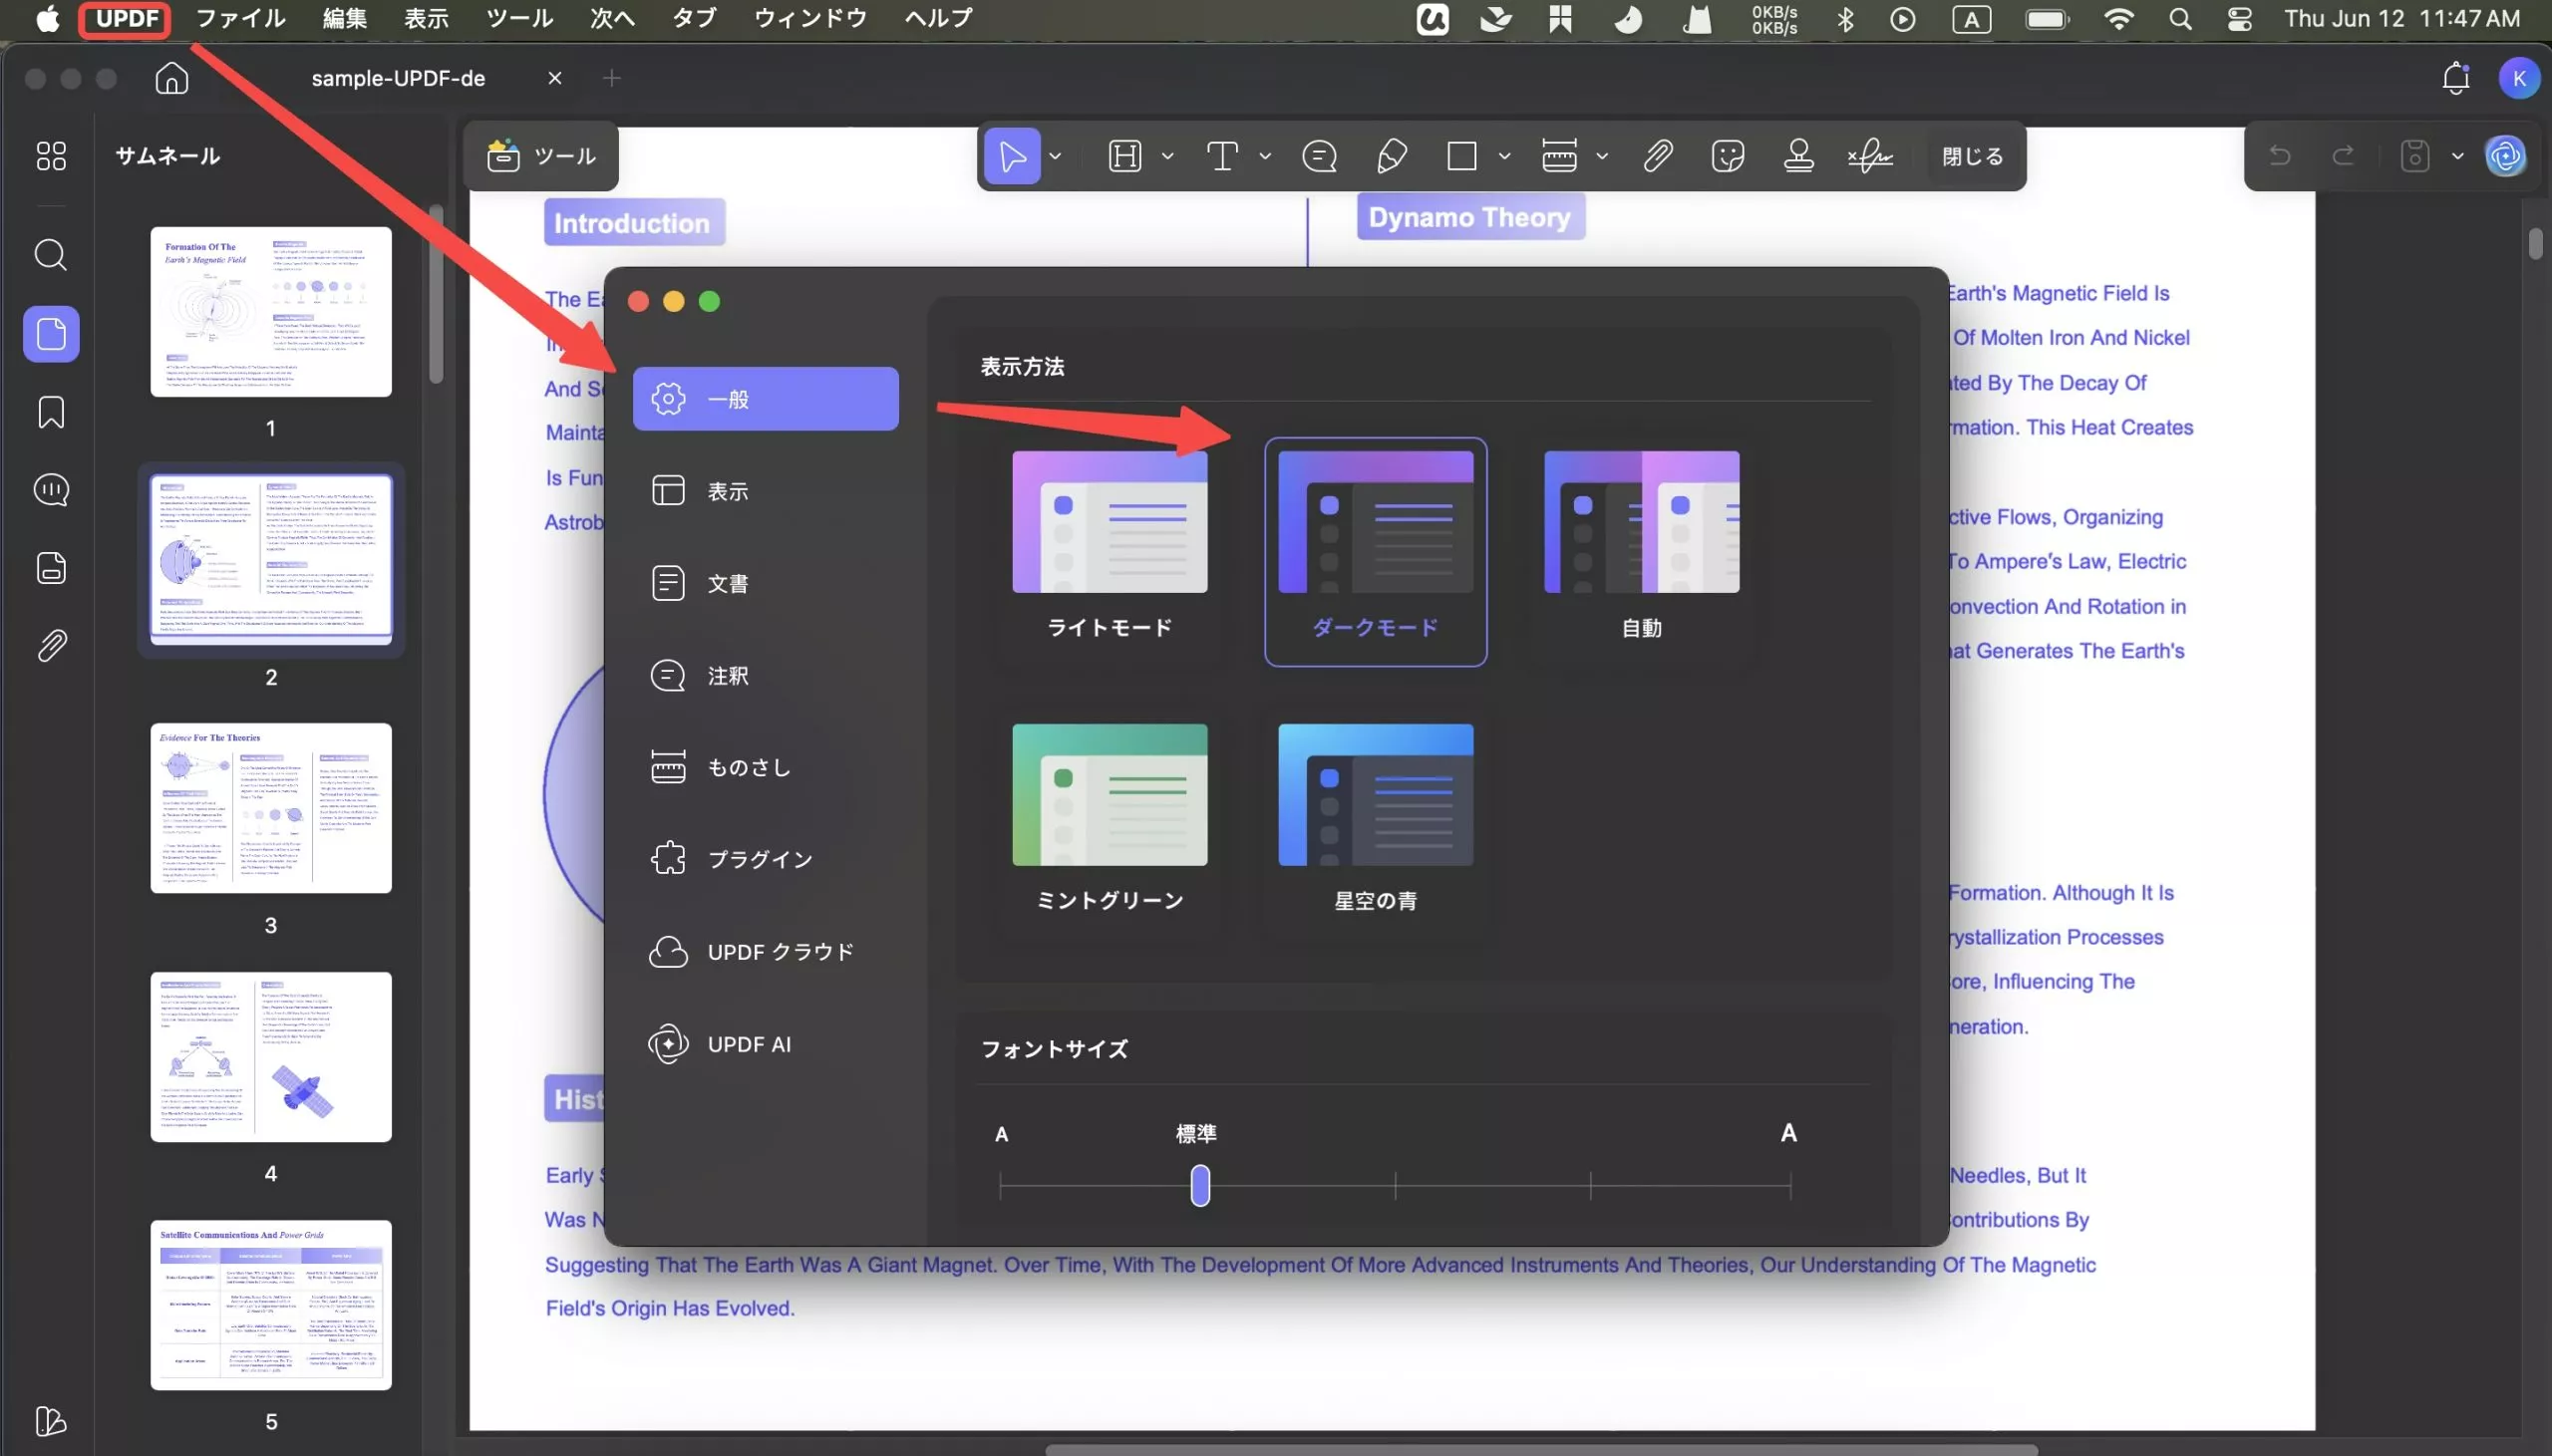
Task: Open page 3 thumbnail
Action: pos(271,808)
